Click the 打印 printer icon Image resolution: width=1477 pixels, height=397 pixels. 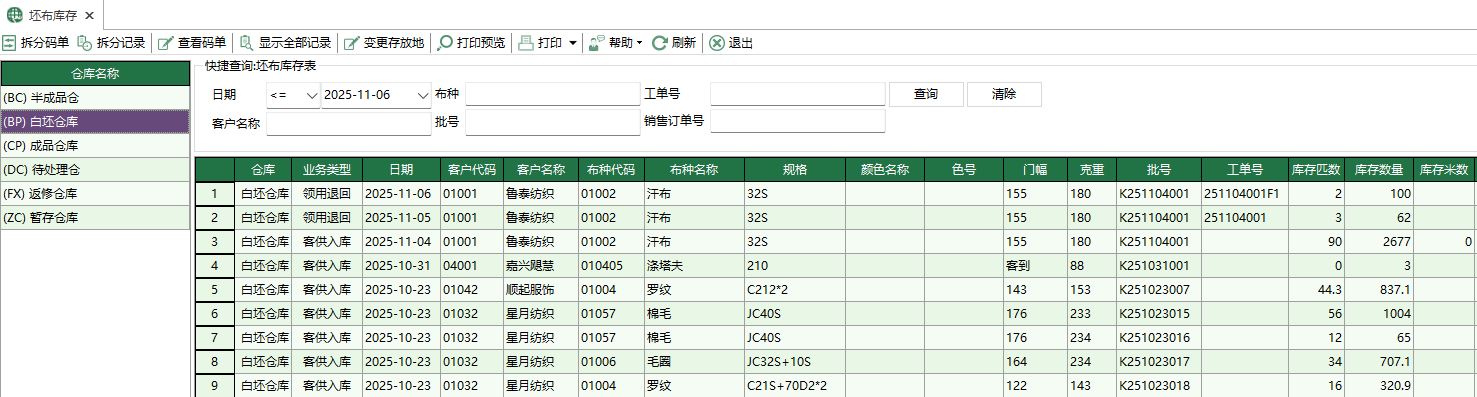click(x=526, y=43)
